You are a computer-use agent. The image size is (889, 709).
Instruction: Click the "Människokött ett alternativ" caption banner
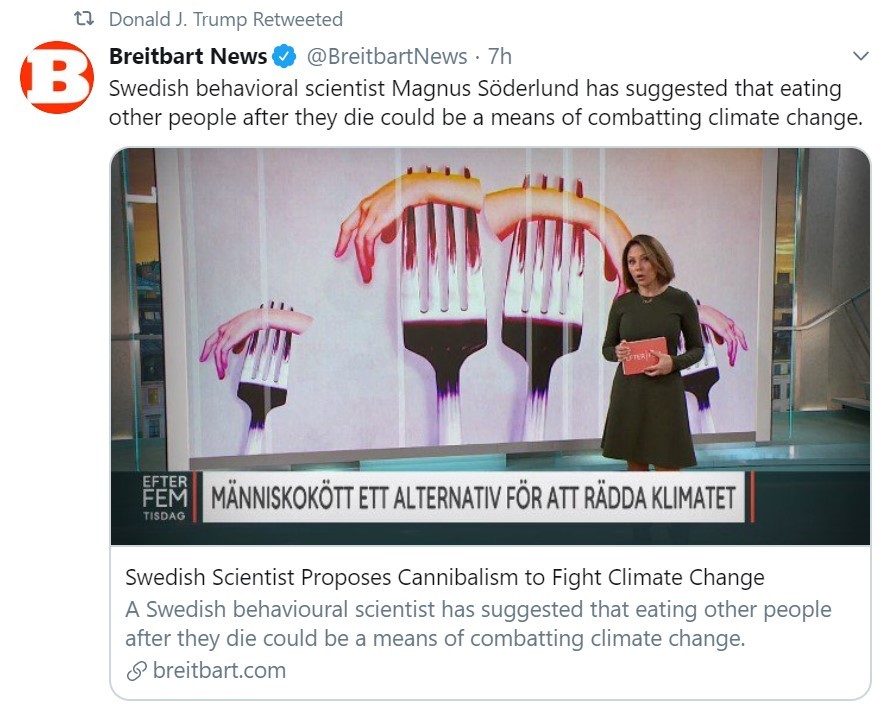475,497
